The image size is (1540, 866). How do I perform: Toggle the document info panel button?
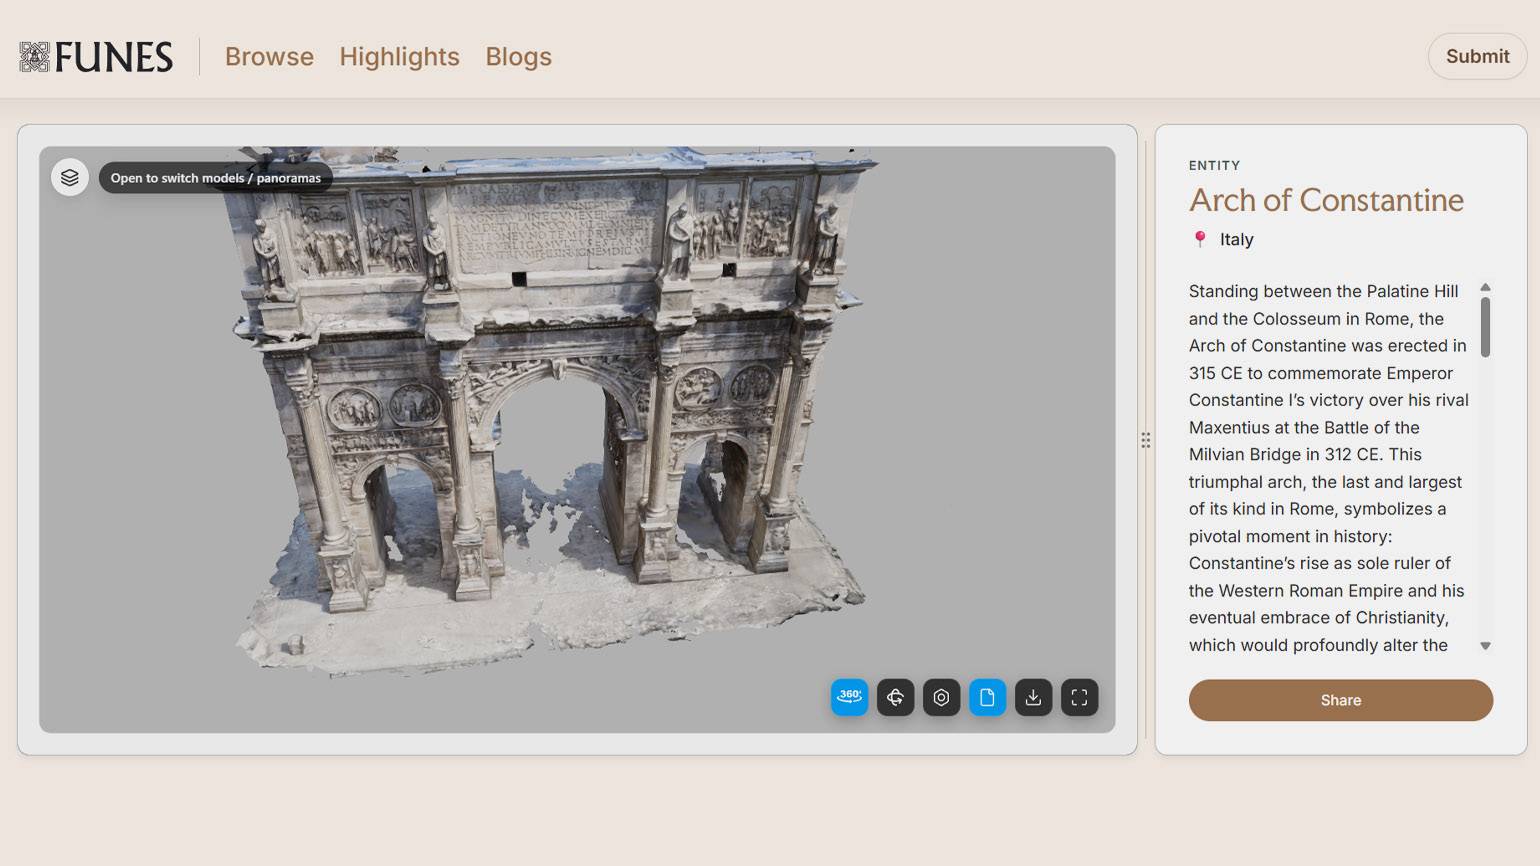click(987, 697)
